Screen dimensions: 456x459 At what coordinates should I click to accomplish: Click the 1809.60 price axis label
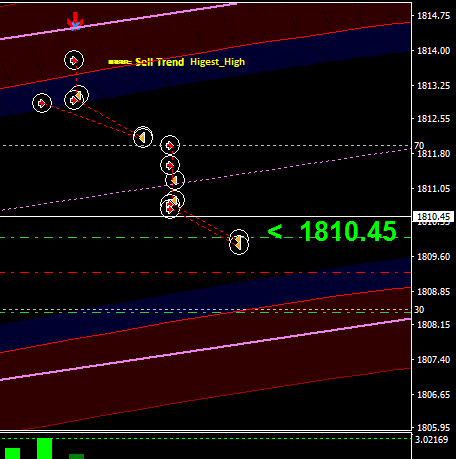(x=433, y=257)
